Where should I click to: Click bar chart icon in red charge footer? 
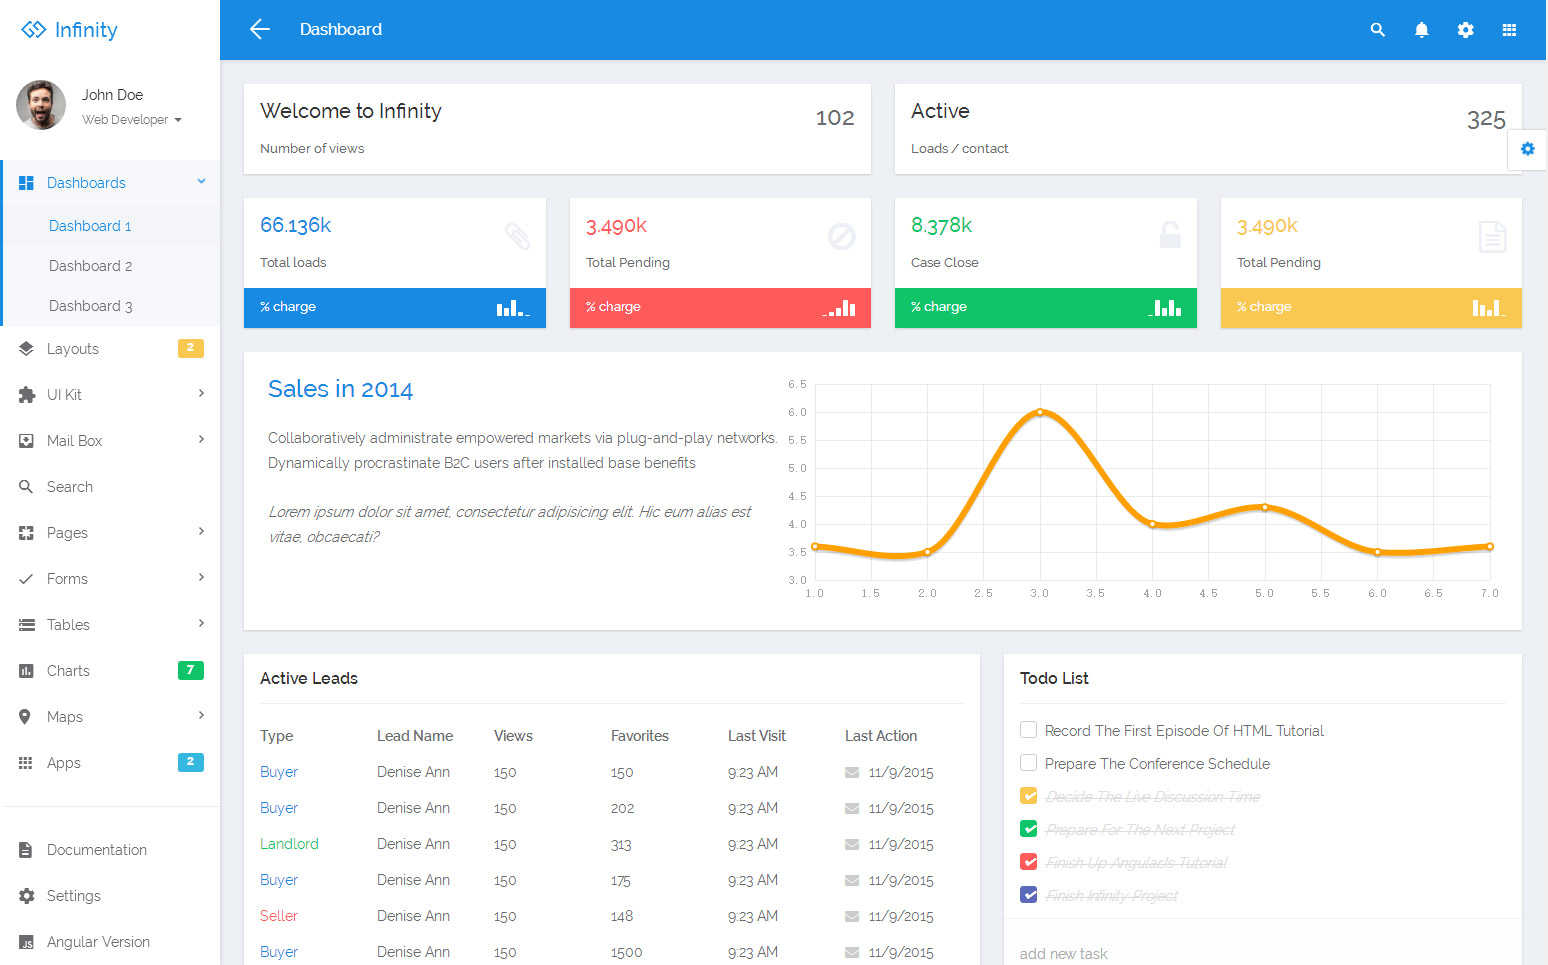(839, 308)
